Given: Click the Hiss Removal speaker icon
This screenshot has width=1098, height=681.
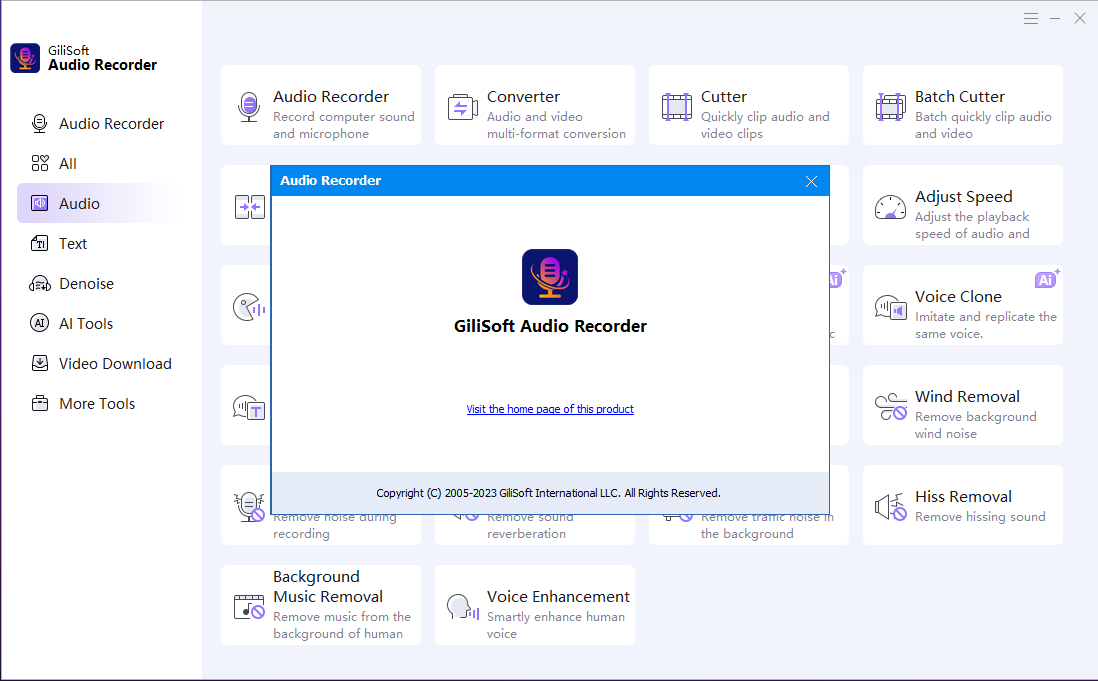Looking at the screenshot, I should pyautogui.click(x=890, y=507).
